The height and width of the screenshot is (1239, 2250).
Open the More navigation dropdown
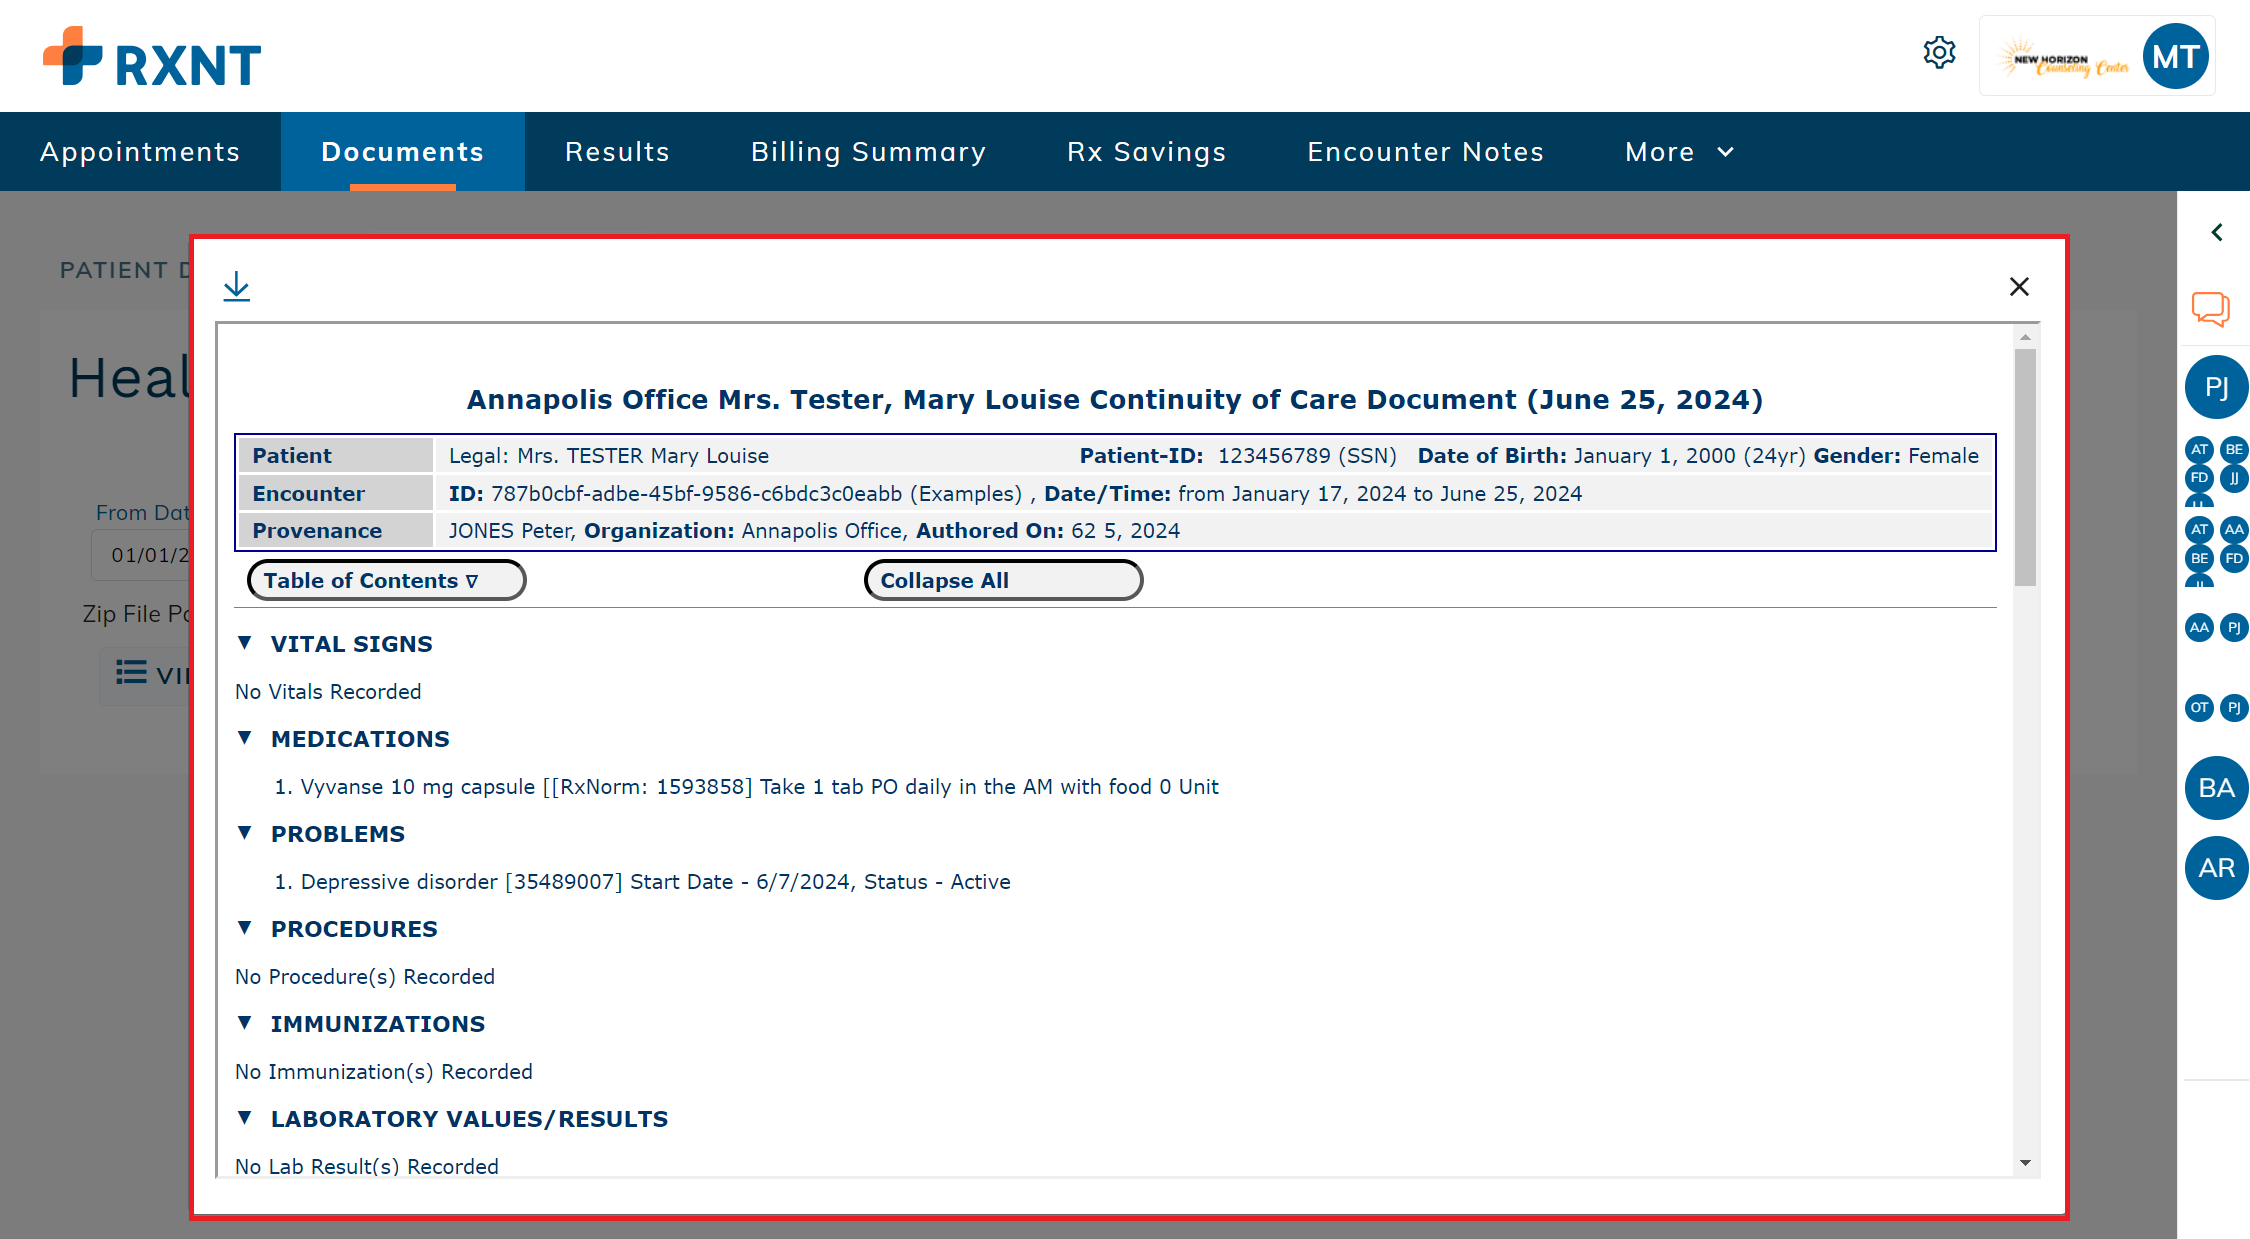click(1678, 152)
